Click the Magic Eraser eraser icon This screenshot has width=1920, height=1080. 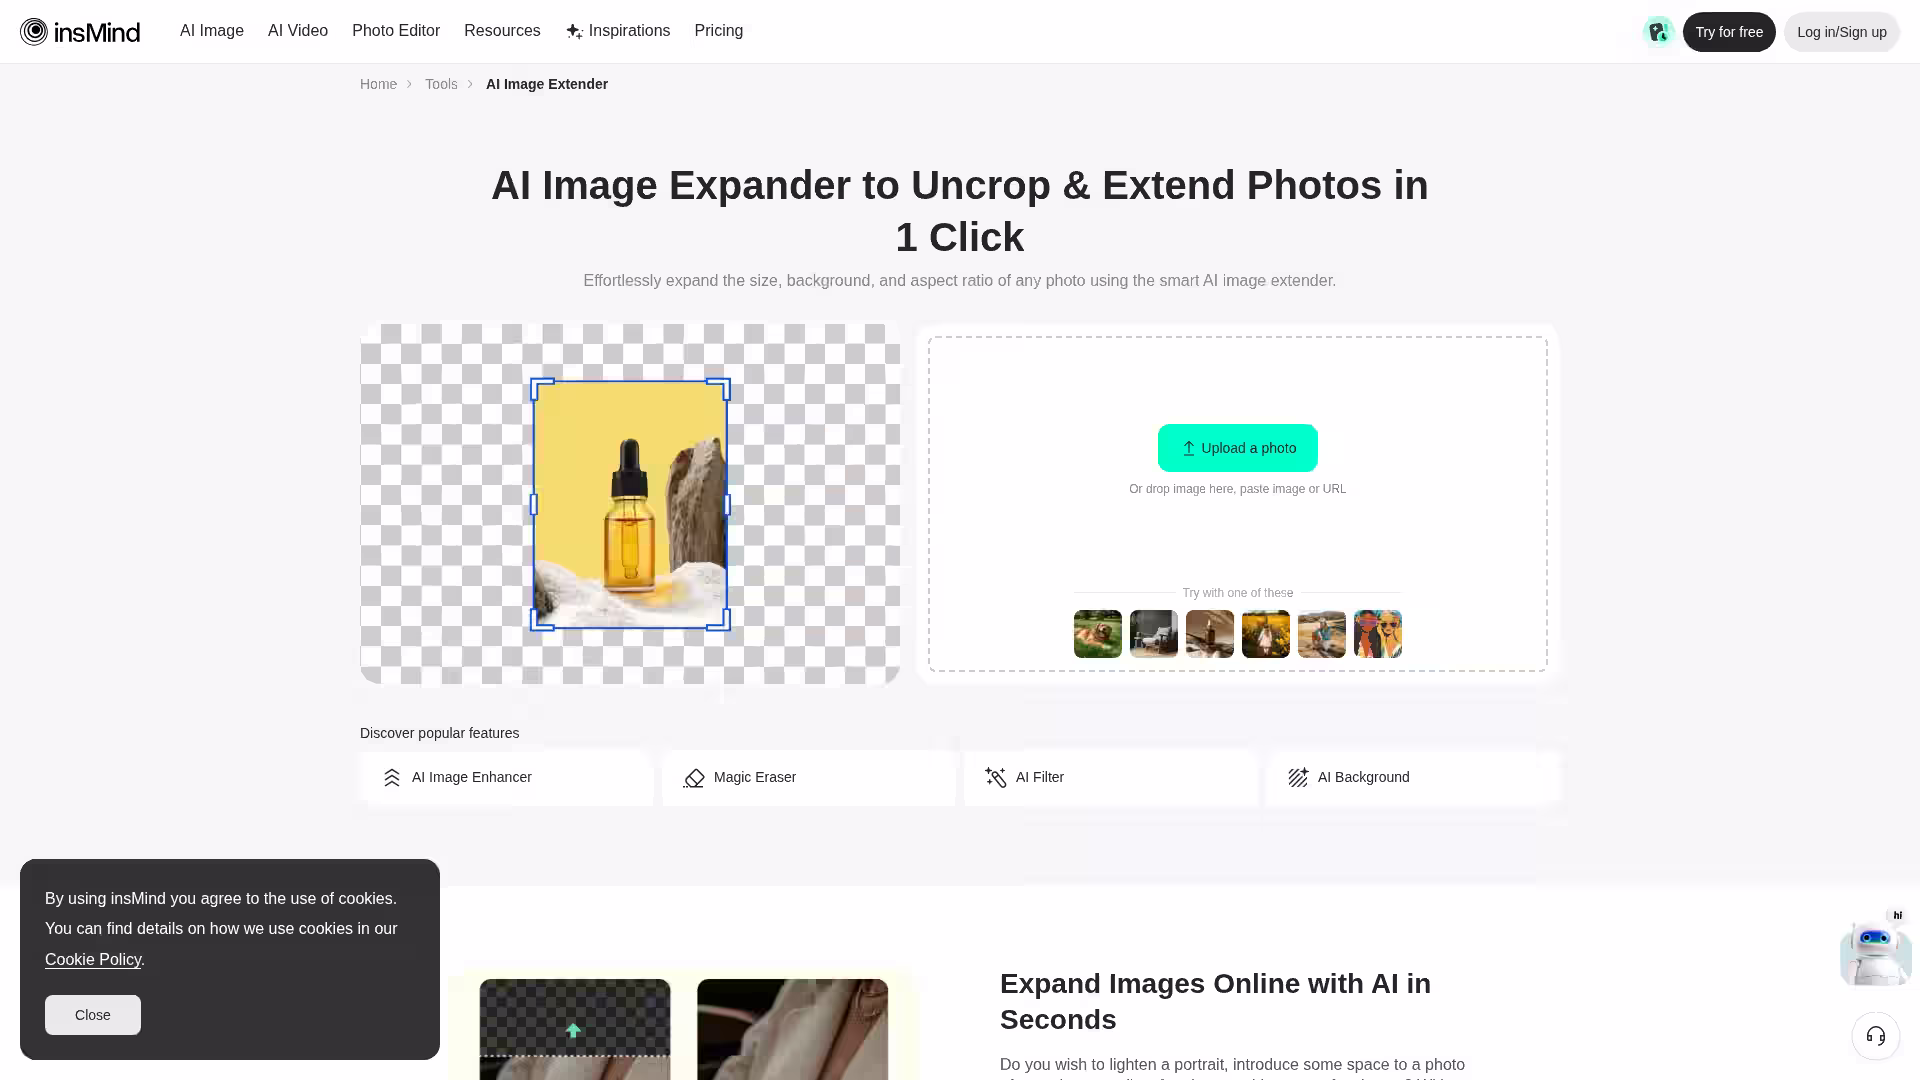pyautogui.click(x=694, y=778)
